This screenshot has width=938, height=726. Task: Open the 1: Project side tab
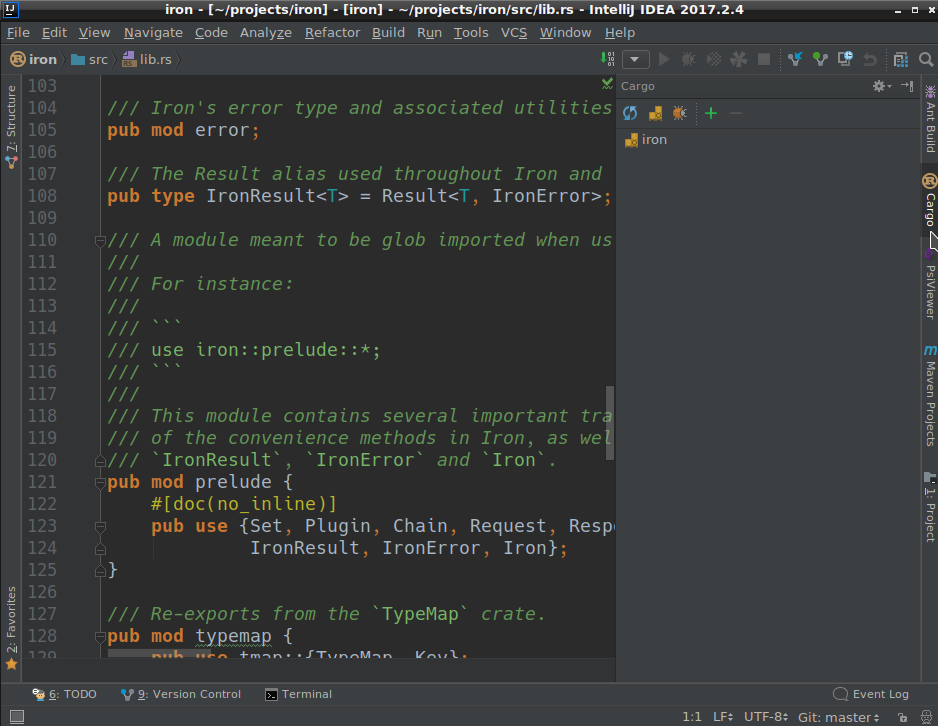930,507
